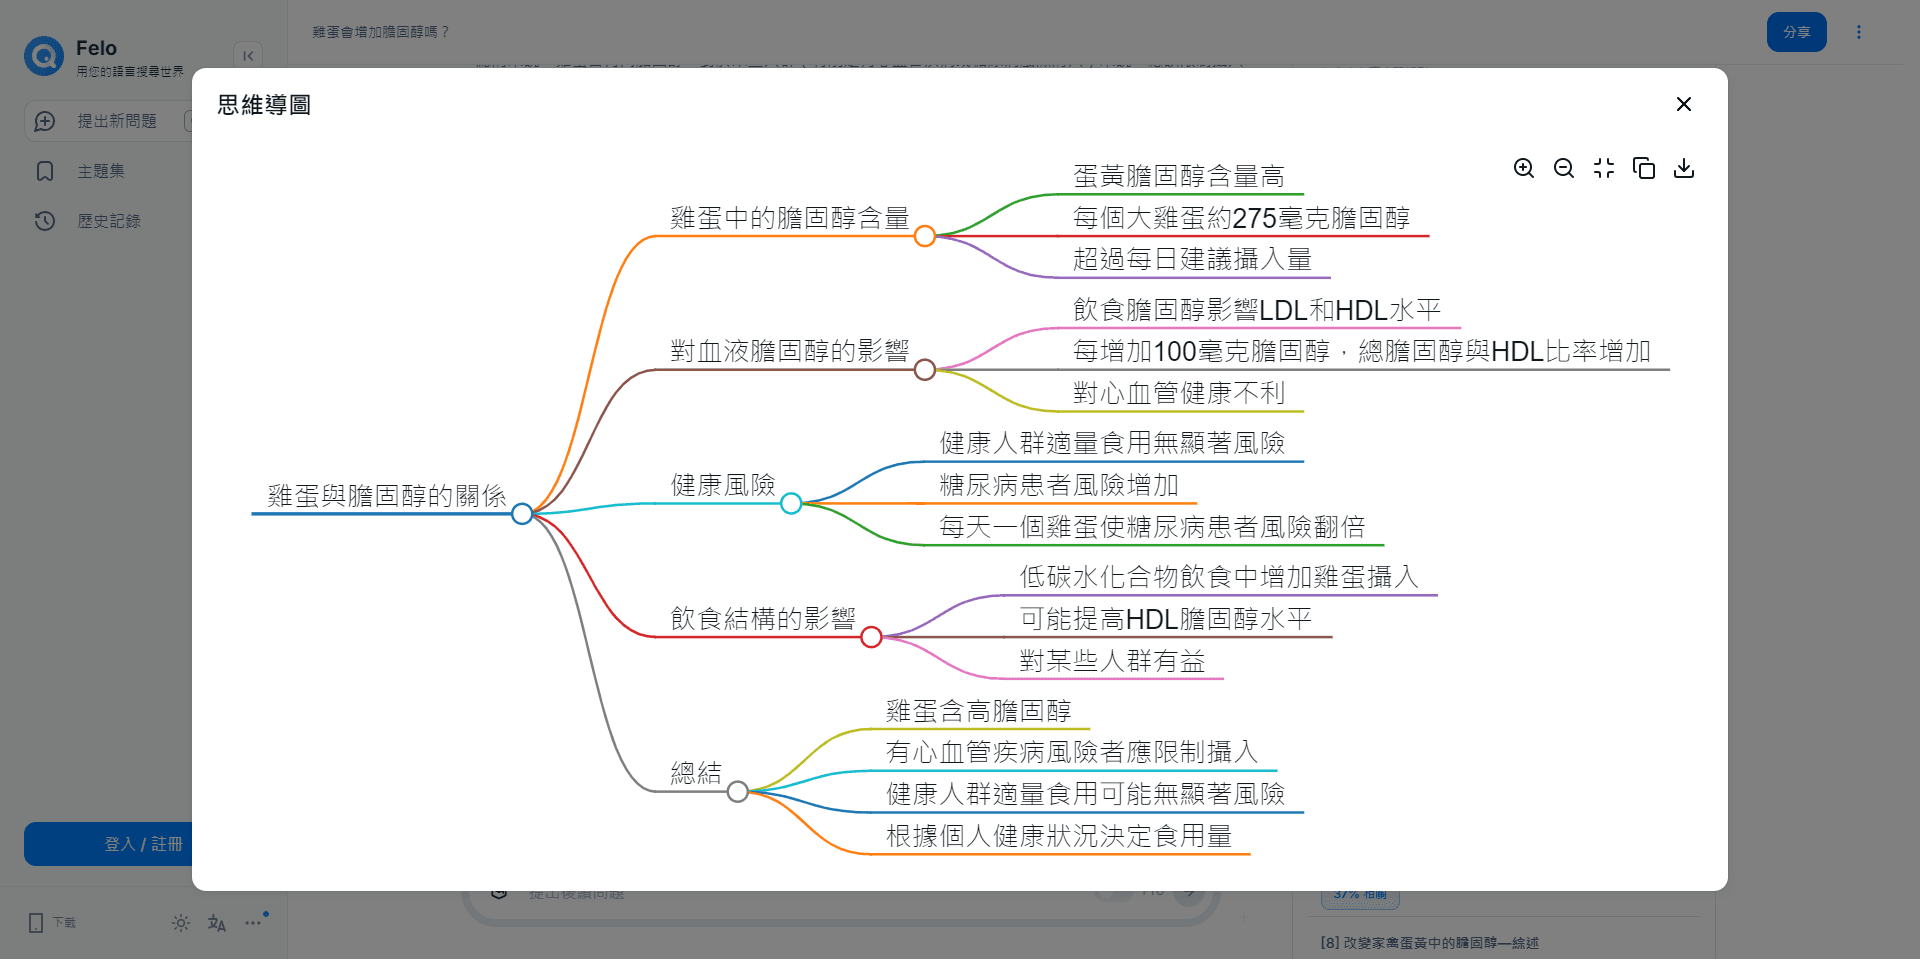Click leaf 對心血管健康不利
The image size is (1920, 959).
pyautogui.click(x=1179, y=393)
